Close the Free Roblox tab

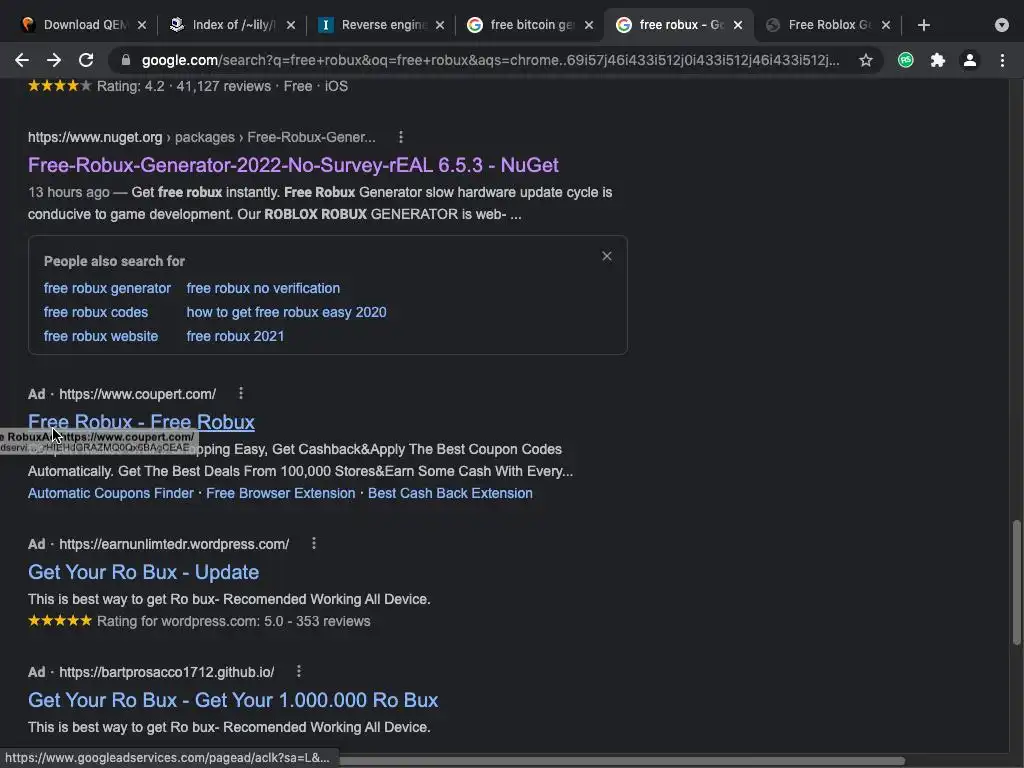click(886, 25)
